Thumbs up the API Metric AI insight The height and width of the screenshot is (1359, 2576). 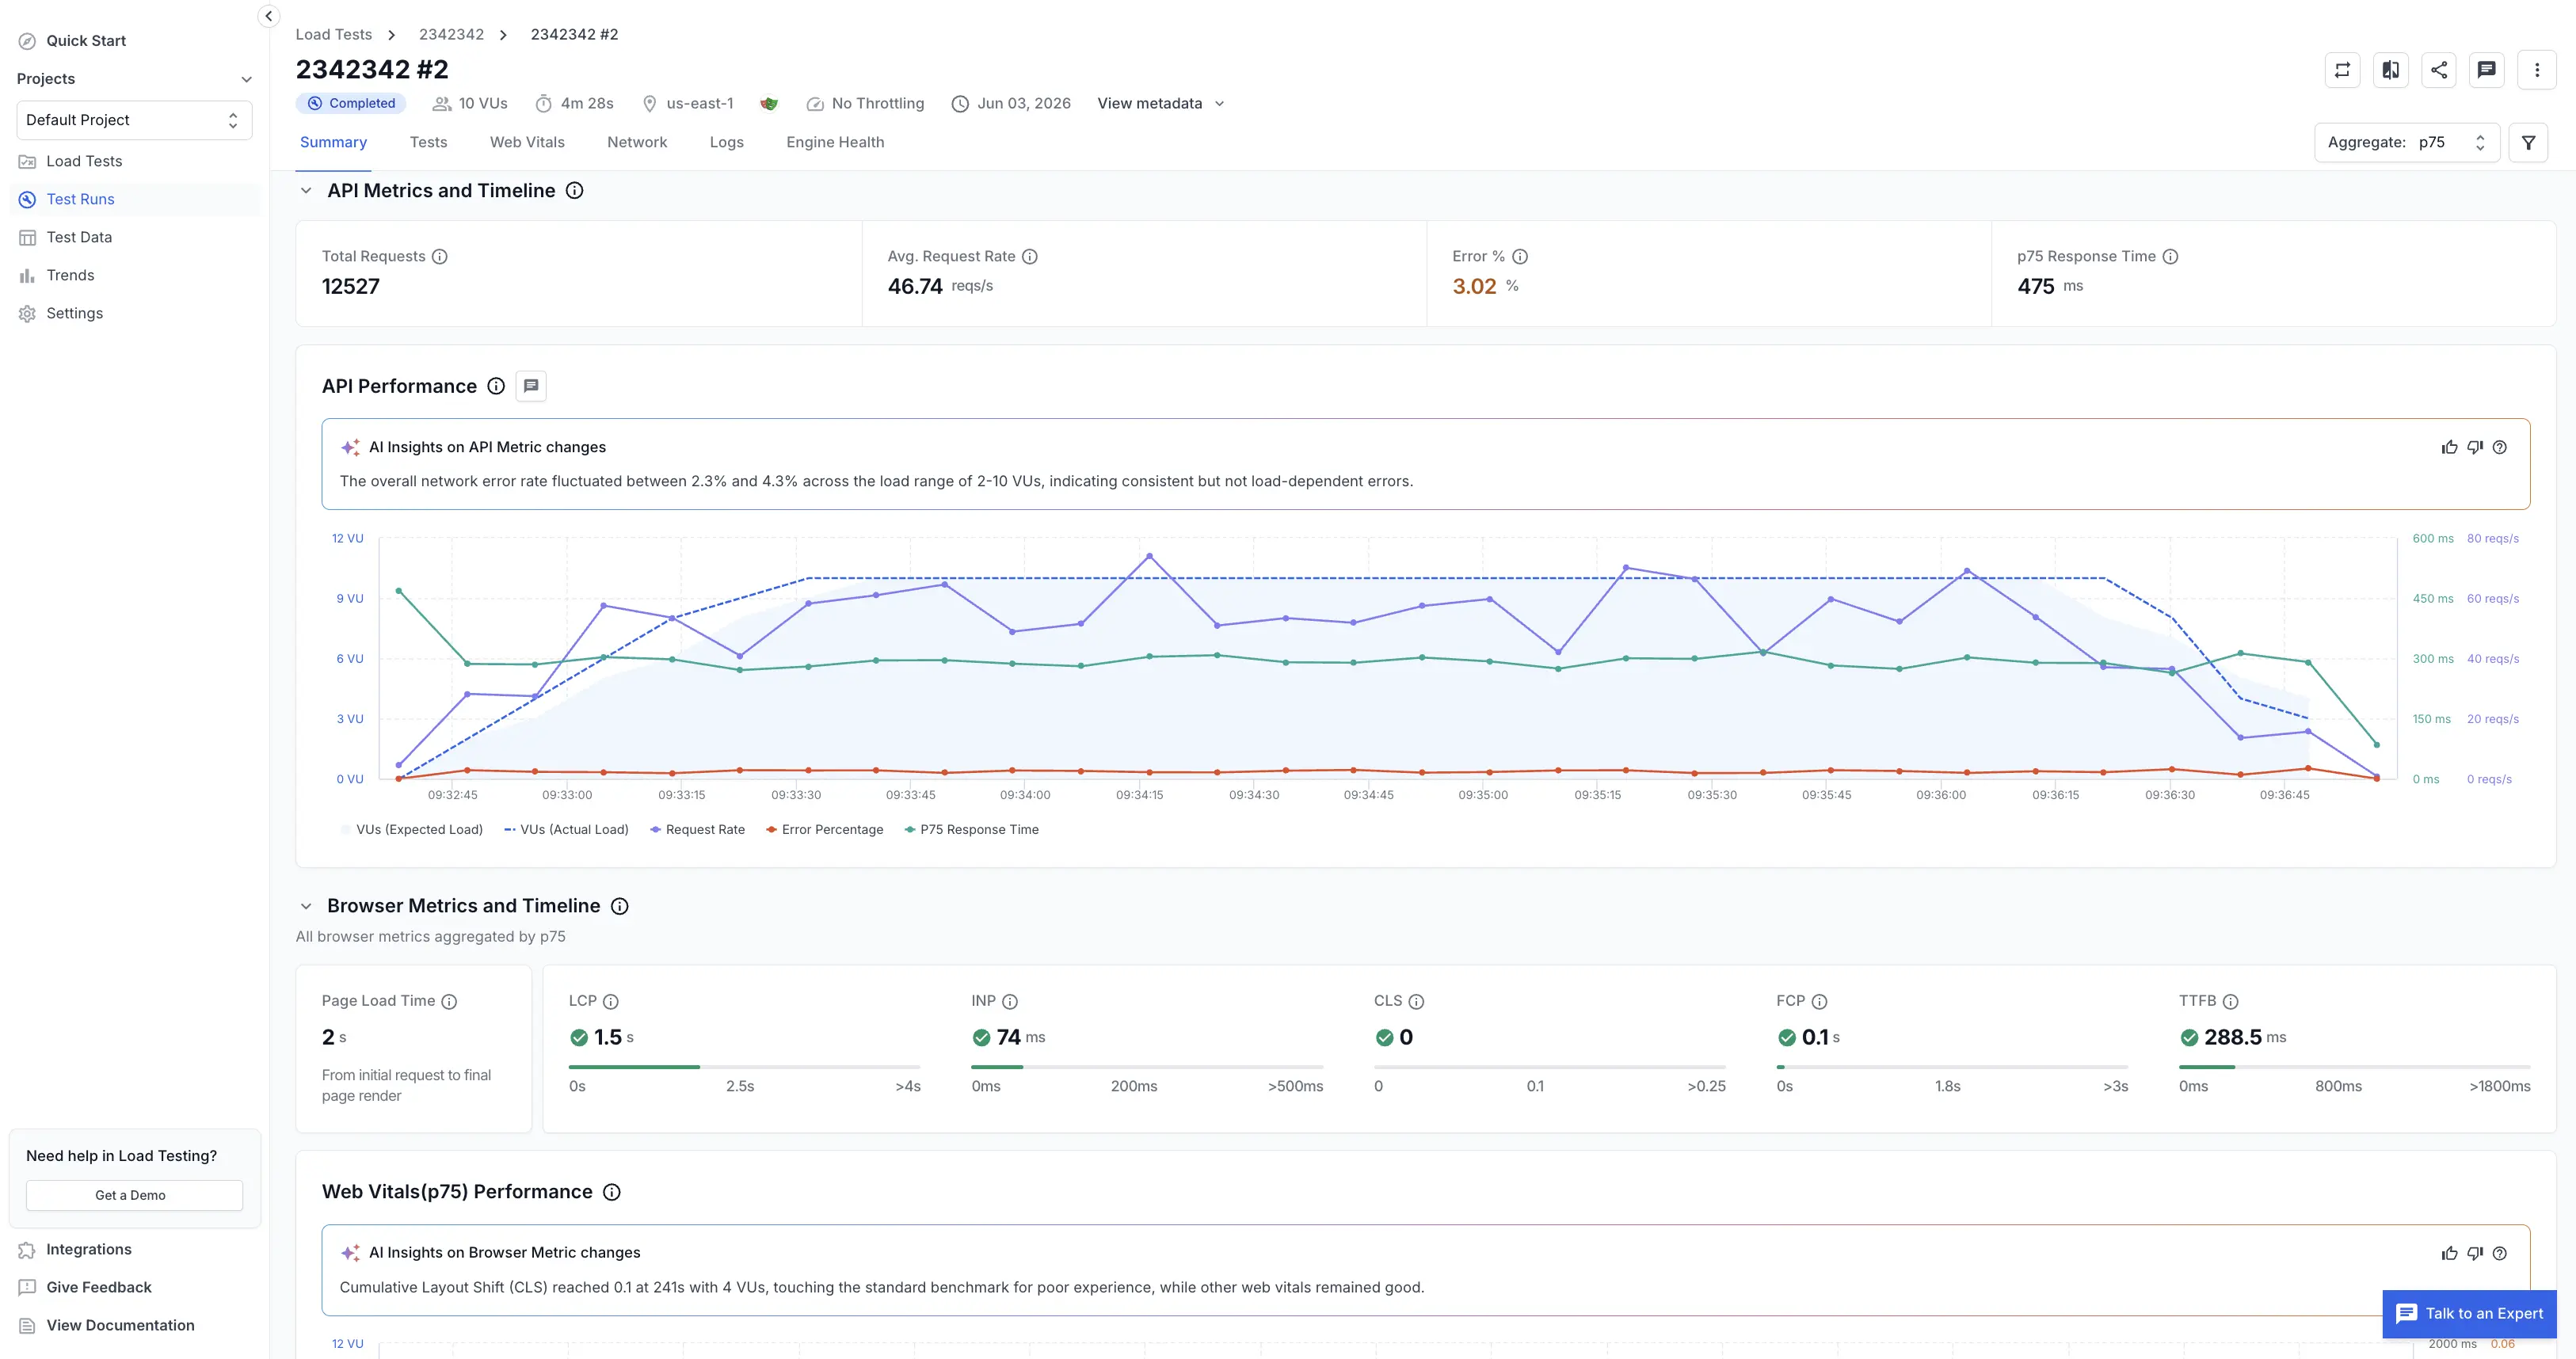(x=2449, y=448)
